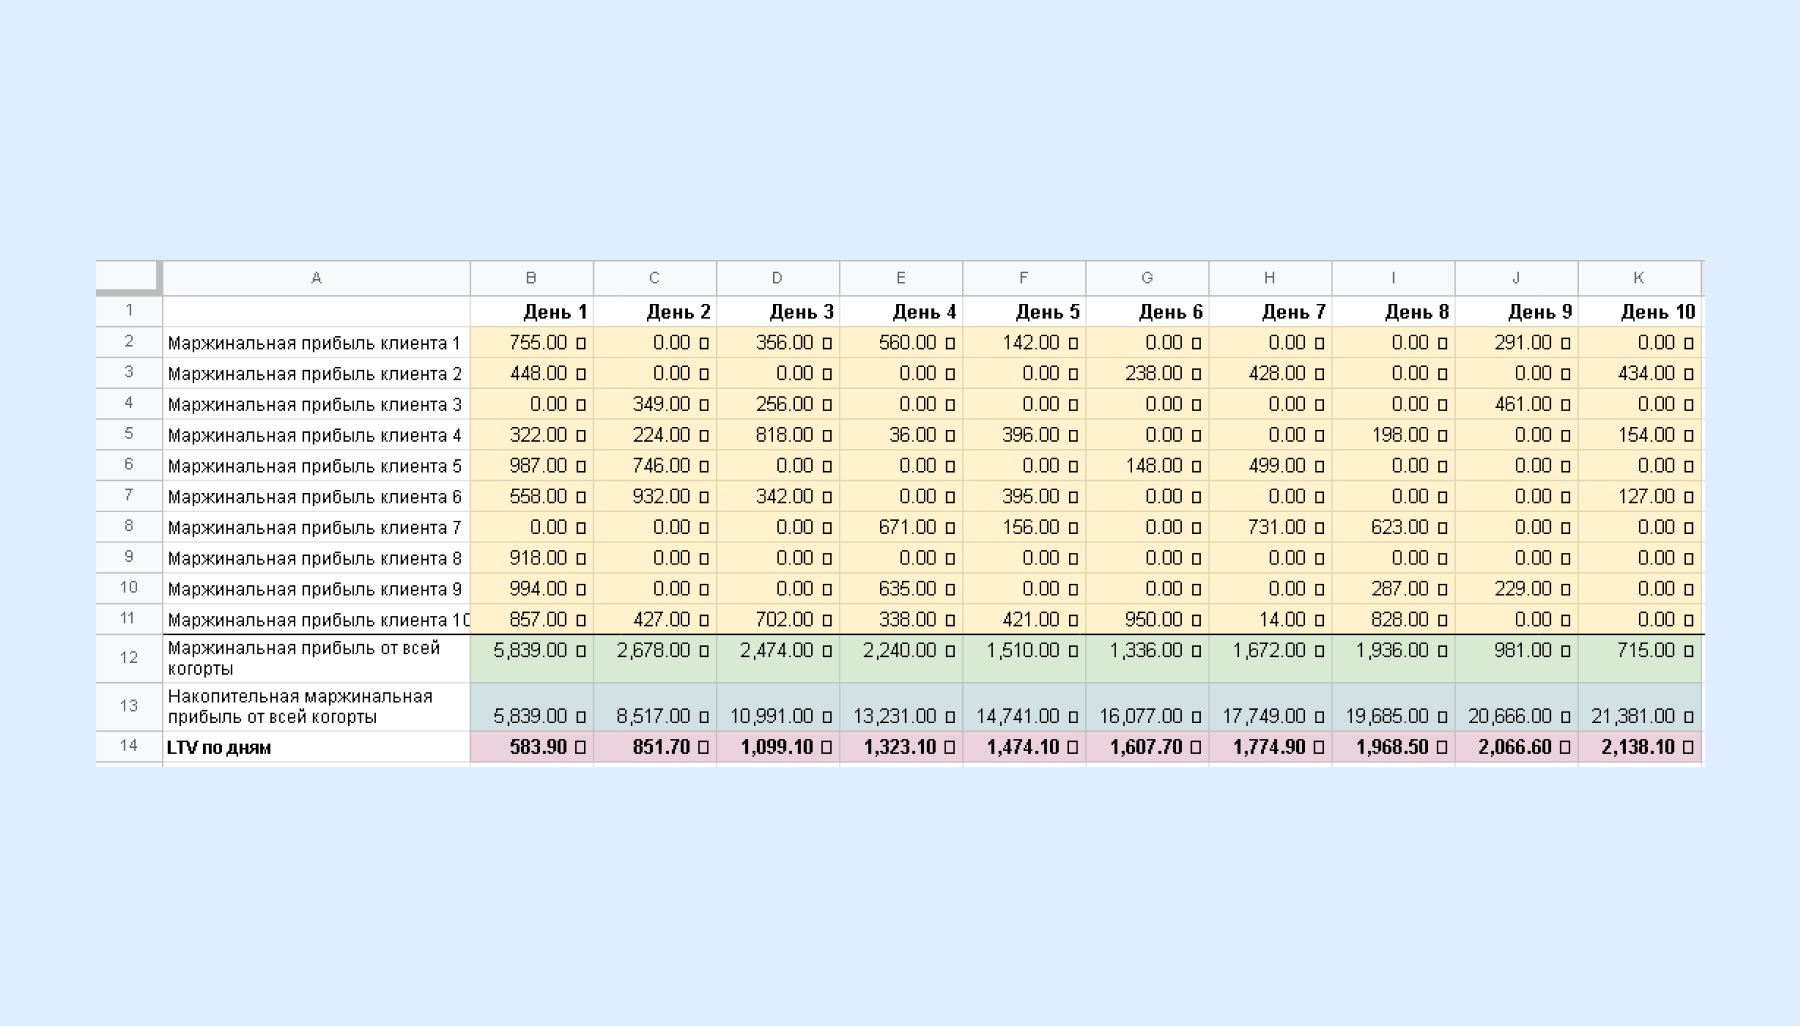Click the 'День 10' header cell

coord(1640,311)
